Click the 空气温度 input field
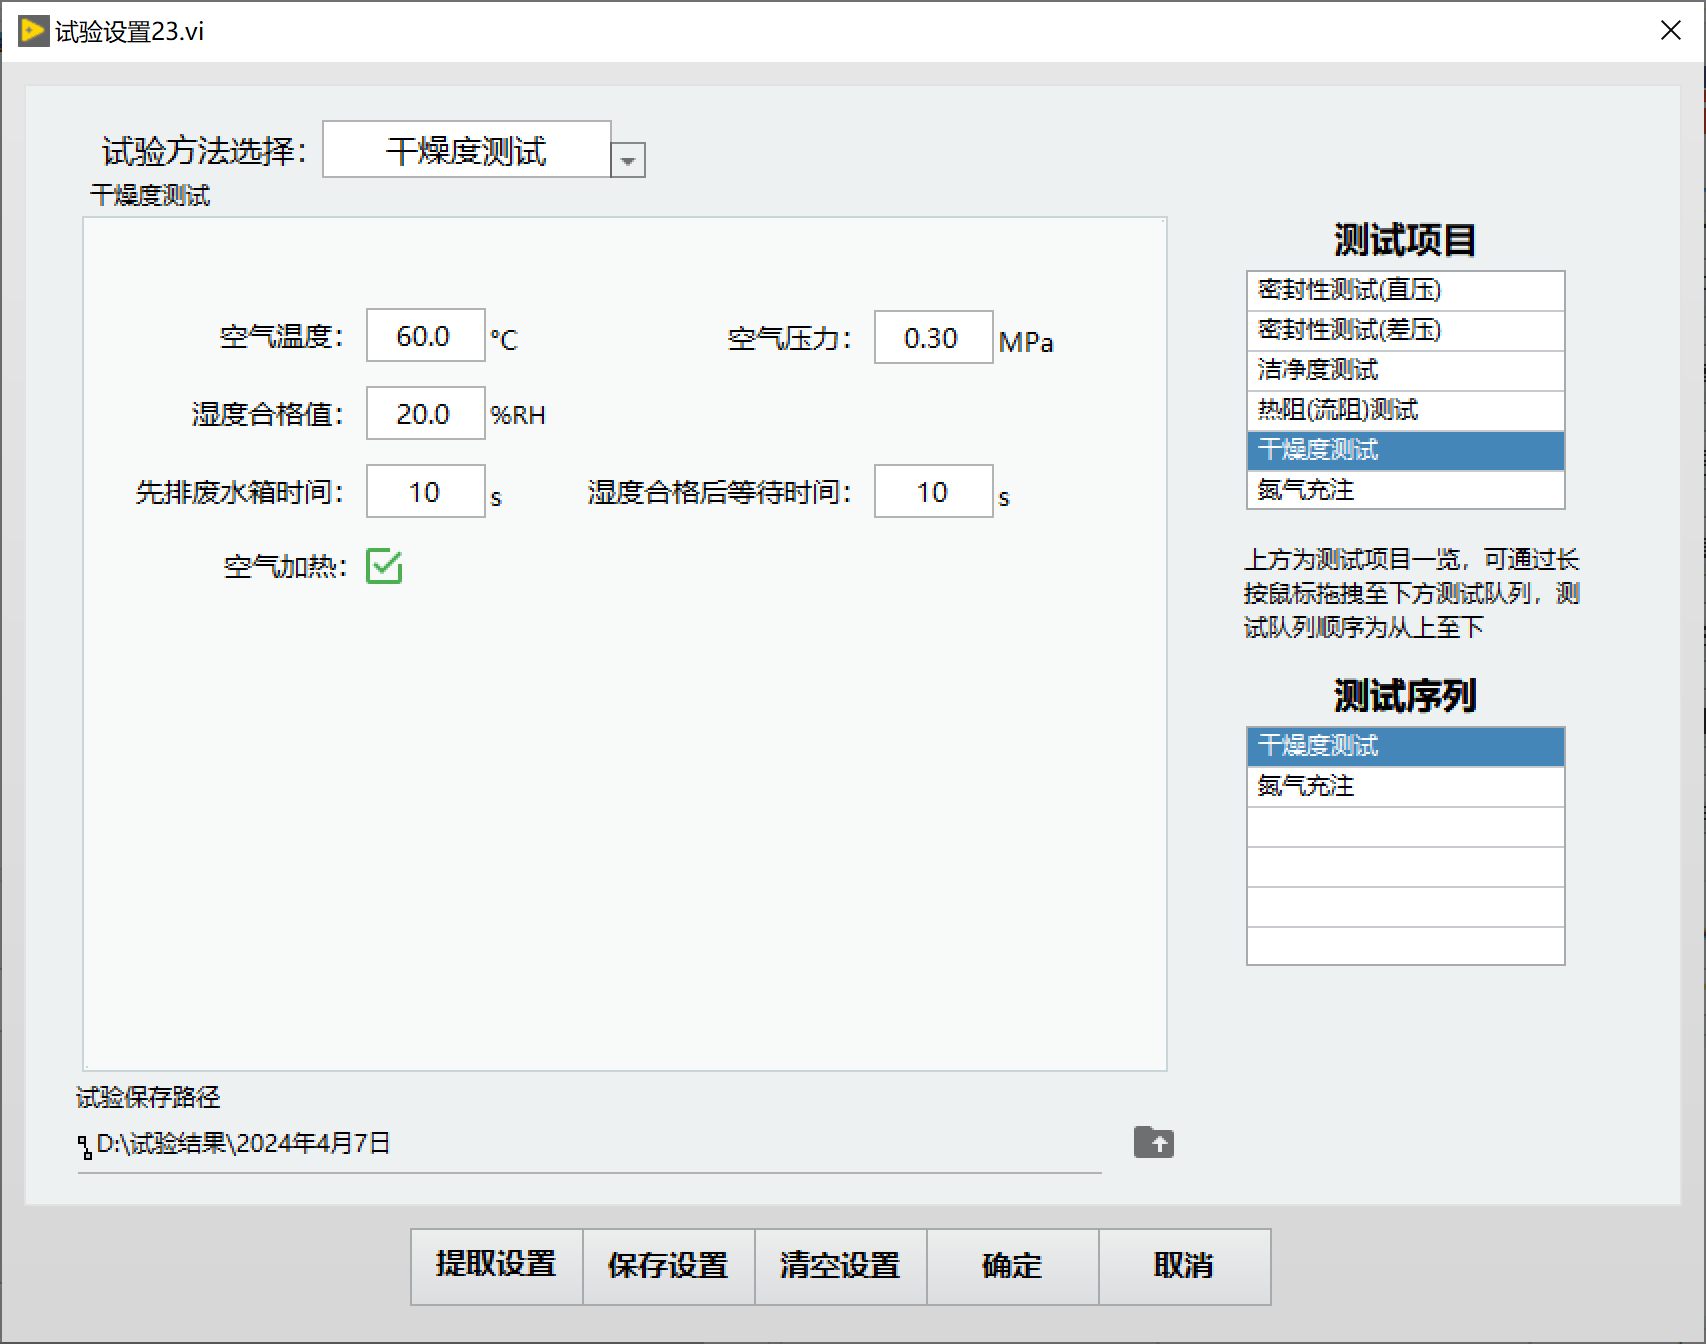 coord(425,336)
